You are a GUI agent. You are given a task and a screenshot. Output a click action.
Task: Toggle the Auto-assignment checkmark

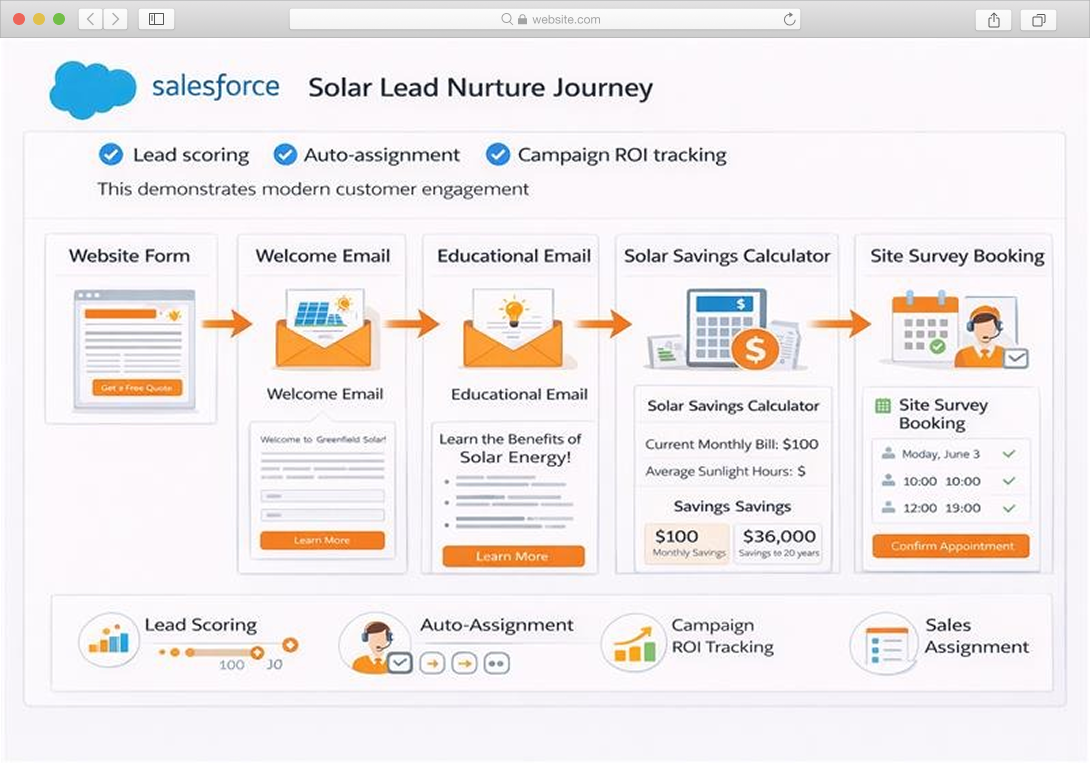285,155
